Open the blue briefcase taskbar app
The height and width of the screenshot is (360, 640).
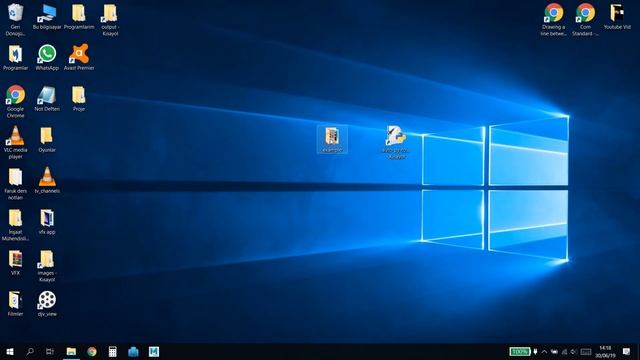(133, 351)
